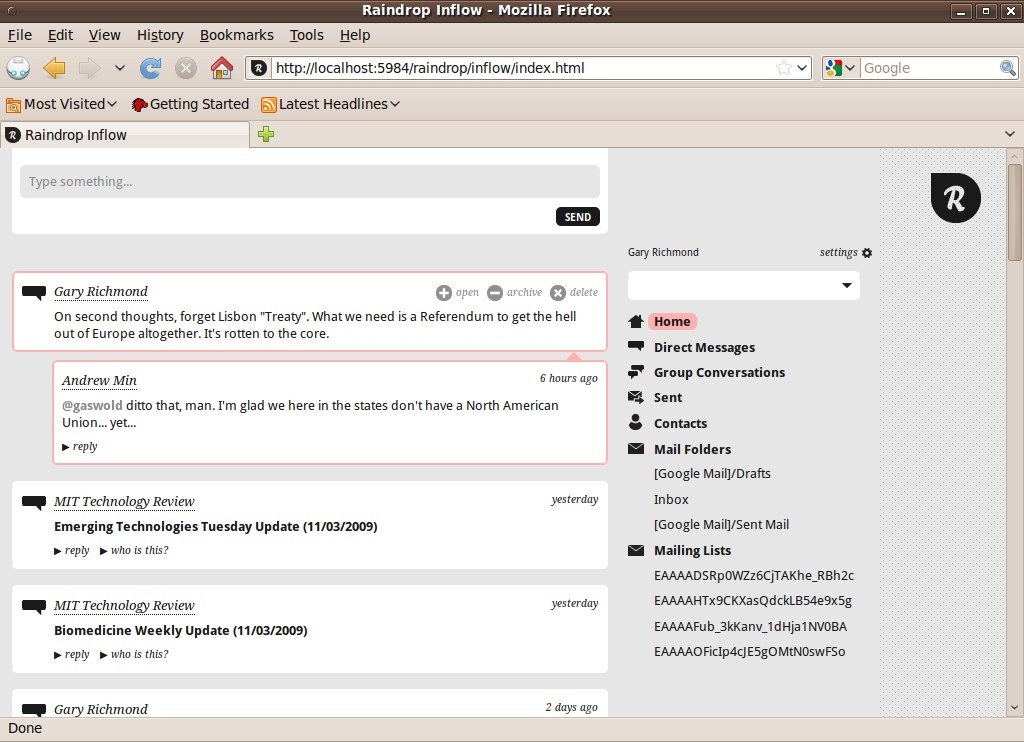
Task: Click the speech bubble icon beside Emerging Technologies
Action: pos(34,502)
